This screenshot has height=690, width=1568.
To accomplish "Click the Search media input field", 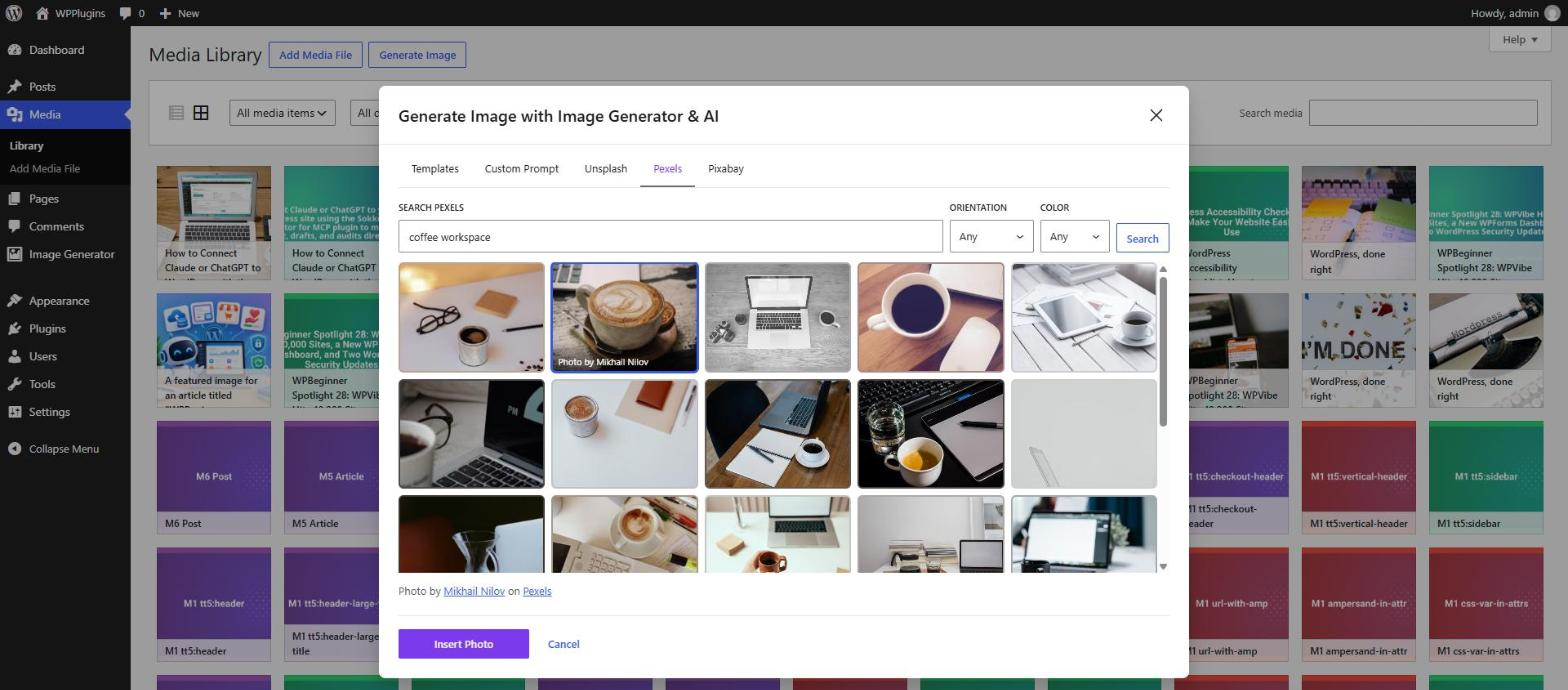I will [1422, 113].
